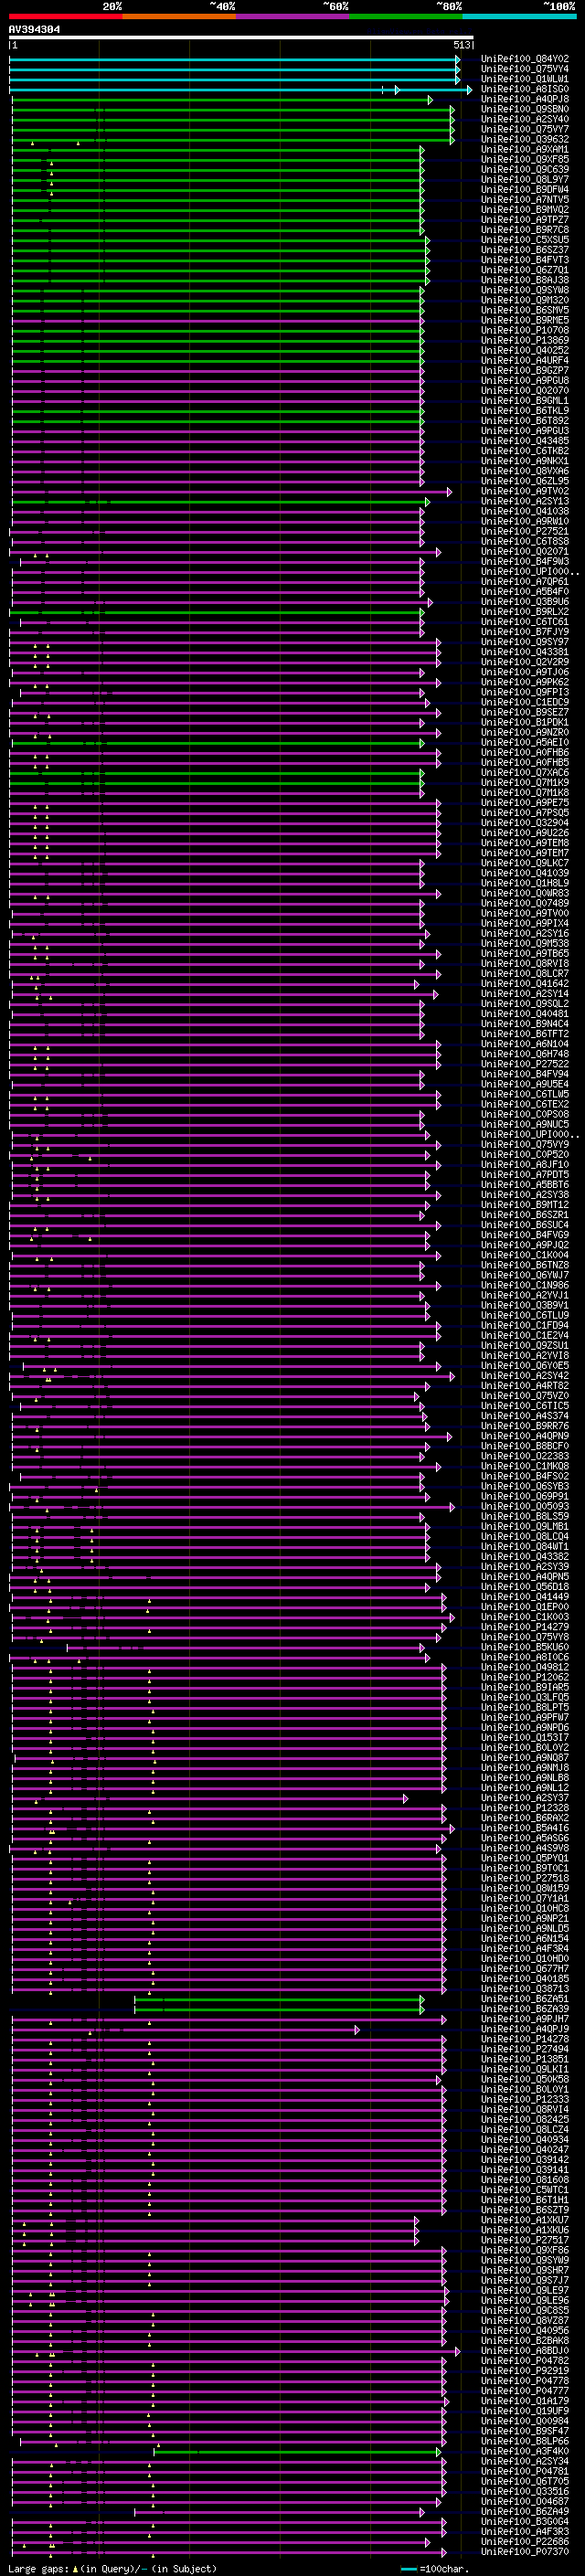Image resolution: width=585 pixels, height=2576 pixels.
Task: Select hit label UniRef100_A7NTV5
Action: pos(525,199)
